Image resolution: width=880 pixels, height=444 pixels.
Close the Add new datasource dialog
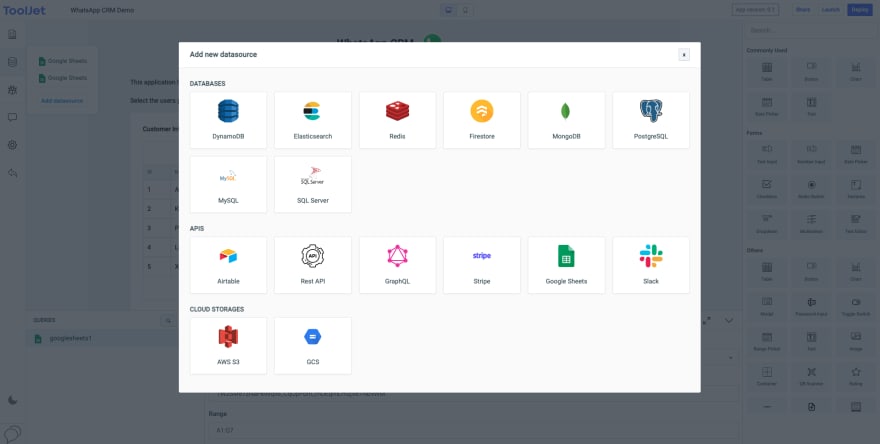point(684,54)
